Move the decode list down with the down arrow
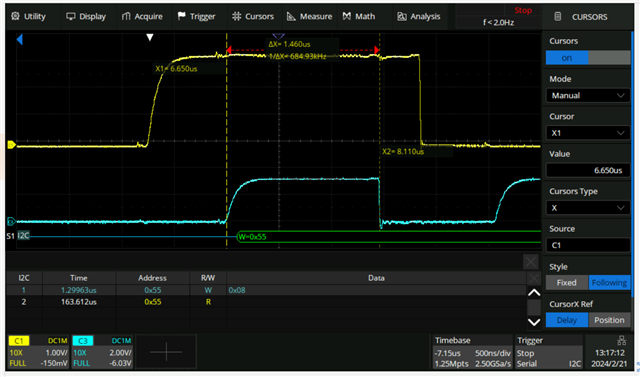Image resolution: width=640 pixels, height=377 pixels. (x=534, y=322)
